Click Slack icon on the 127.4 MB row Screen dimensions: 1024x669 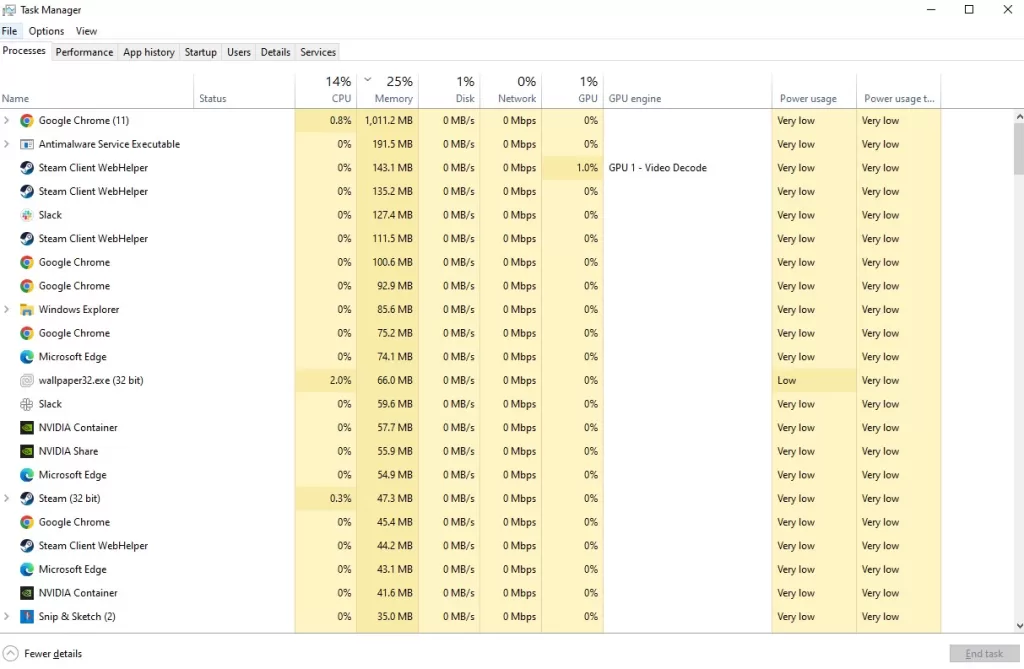click(27, 215)
